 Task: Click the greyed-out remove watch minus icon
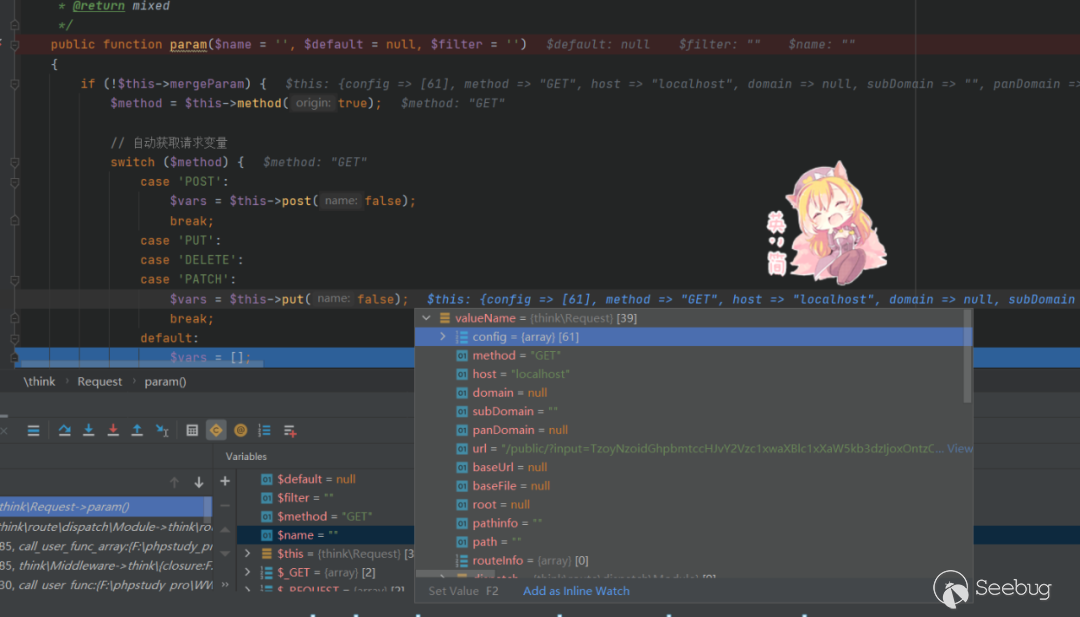coord(225,505)
